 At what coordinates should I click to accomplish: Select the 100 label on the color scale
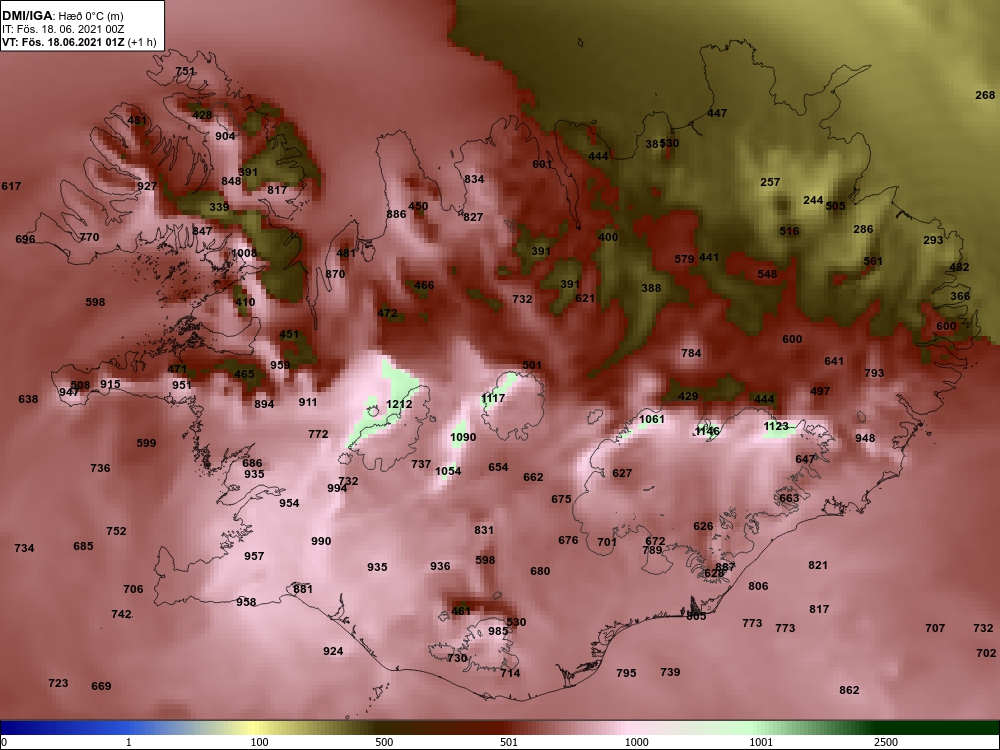(260, 742)
